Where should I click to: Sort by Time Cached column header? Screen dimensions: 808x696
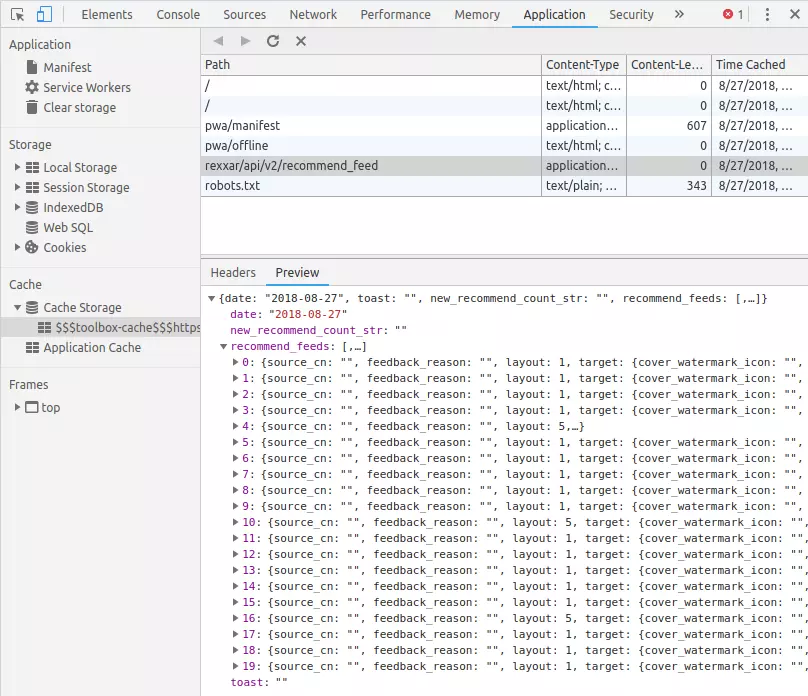[760, 65]
